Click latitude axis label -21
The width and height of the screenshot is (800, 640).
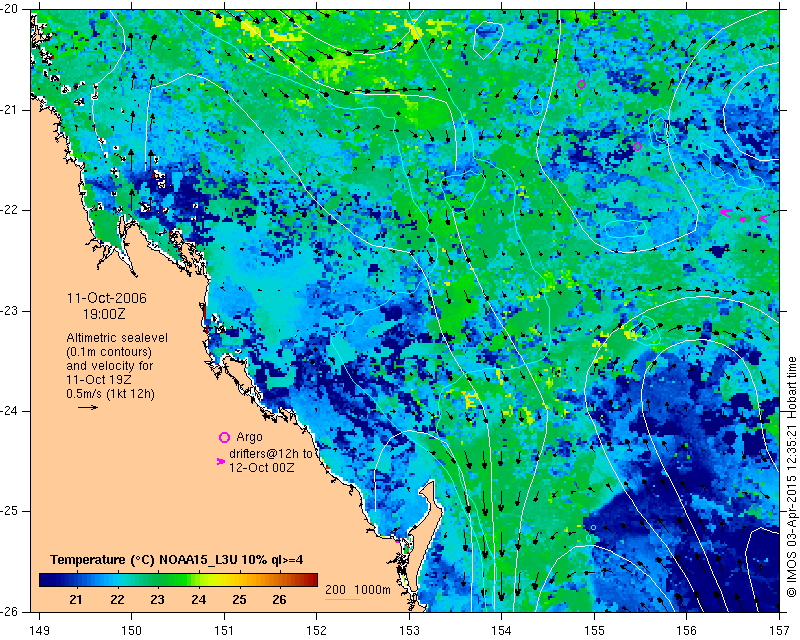pos(10,110)
